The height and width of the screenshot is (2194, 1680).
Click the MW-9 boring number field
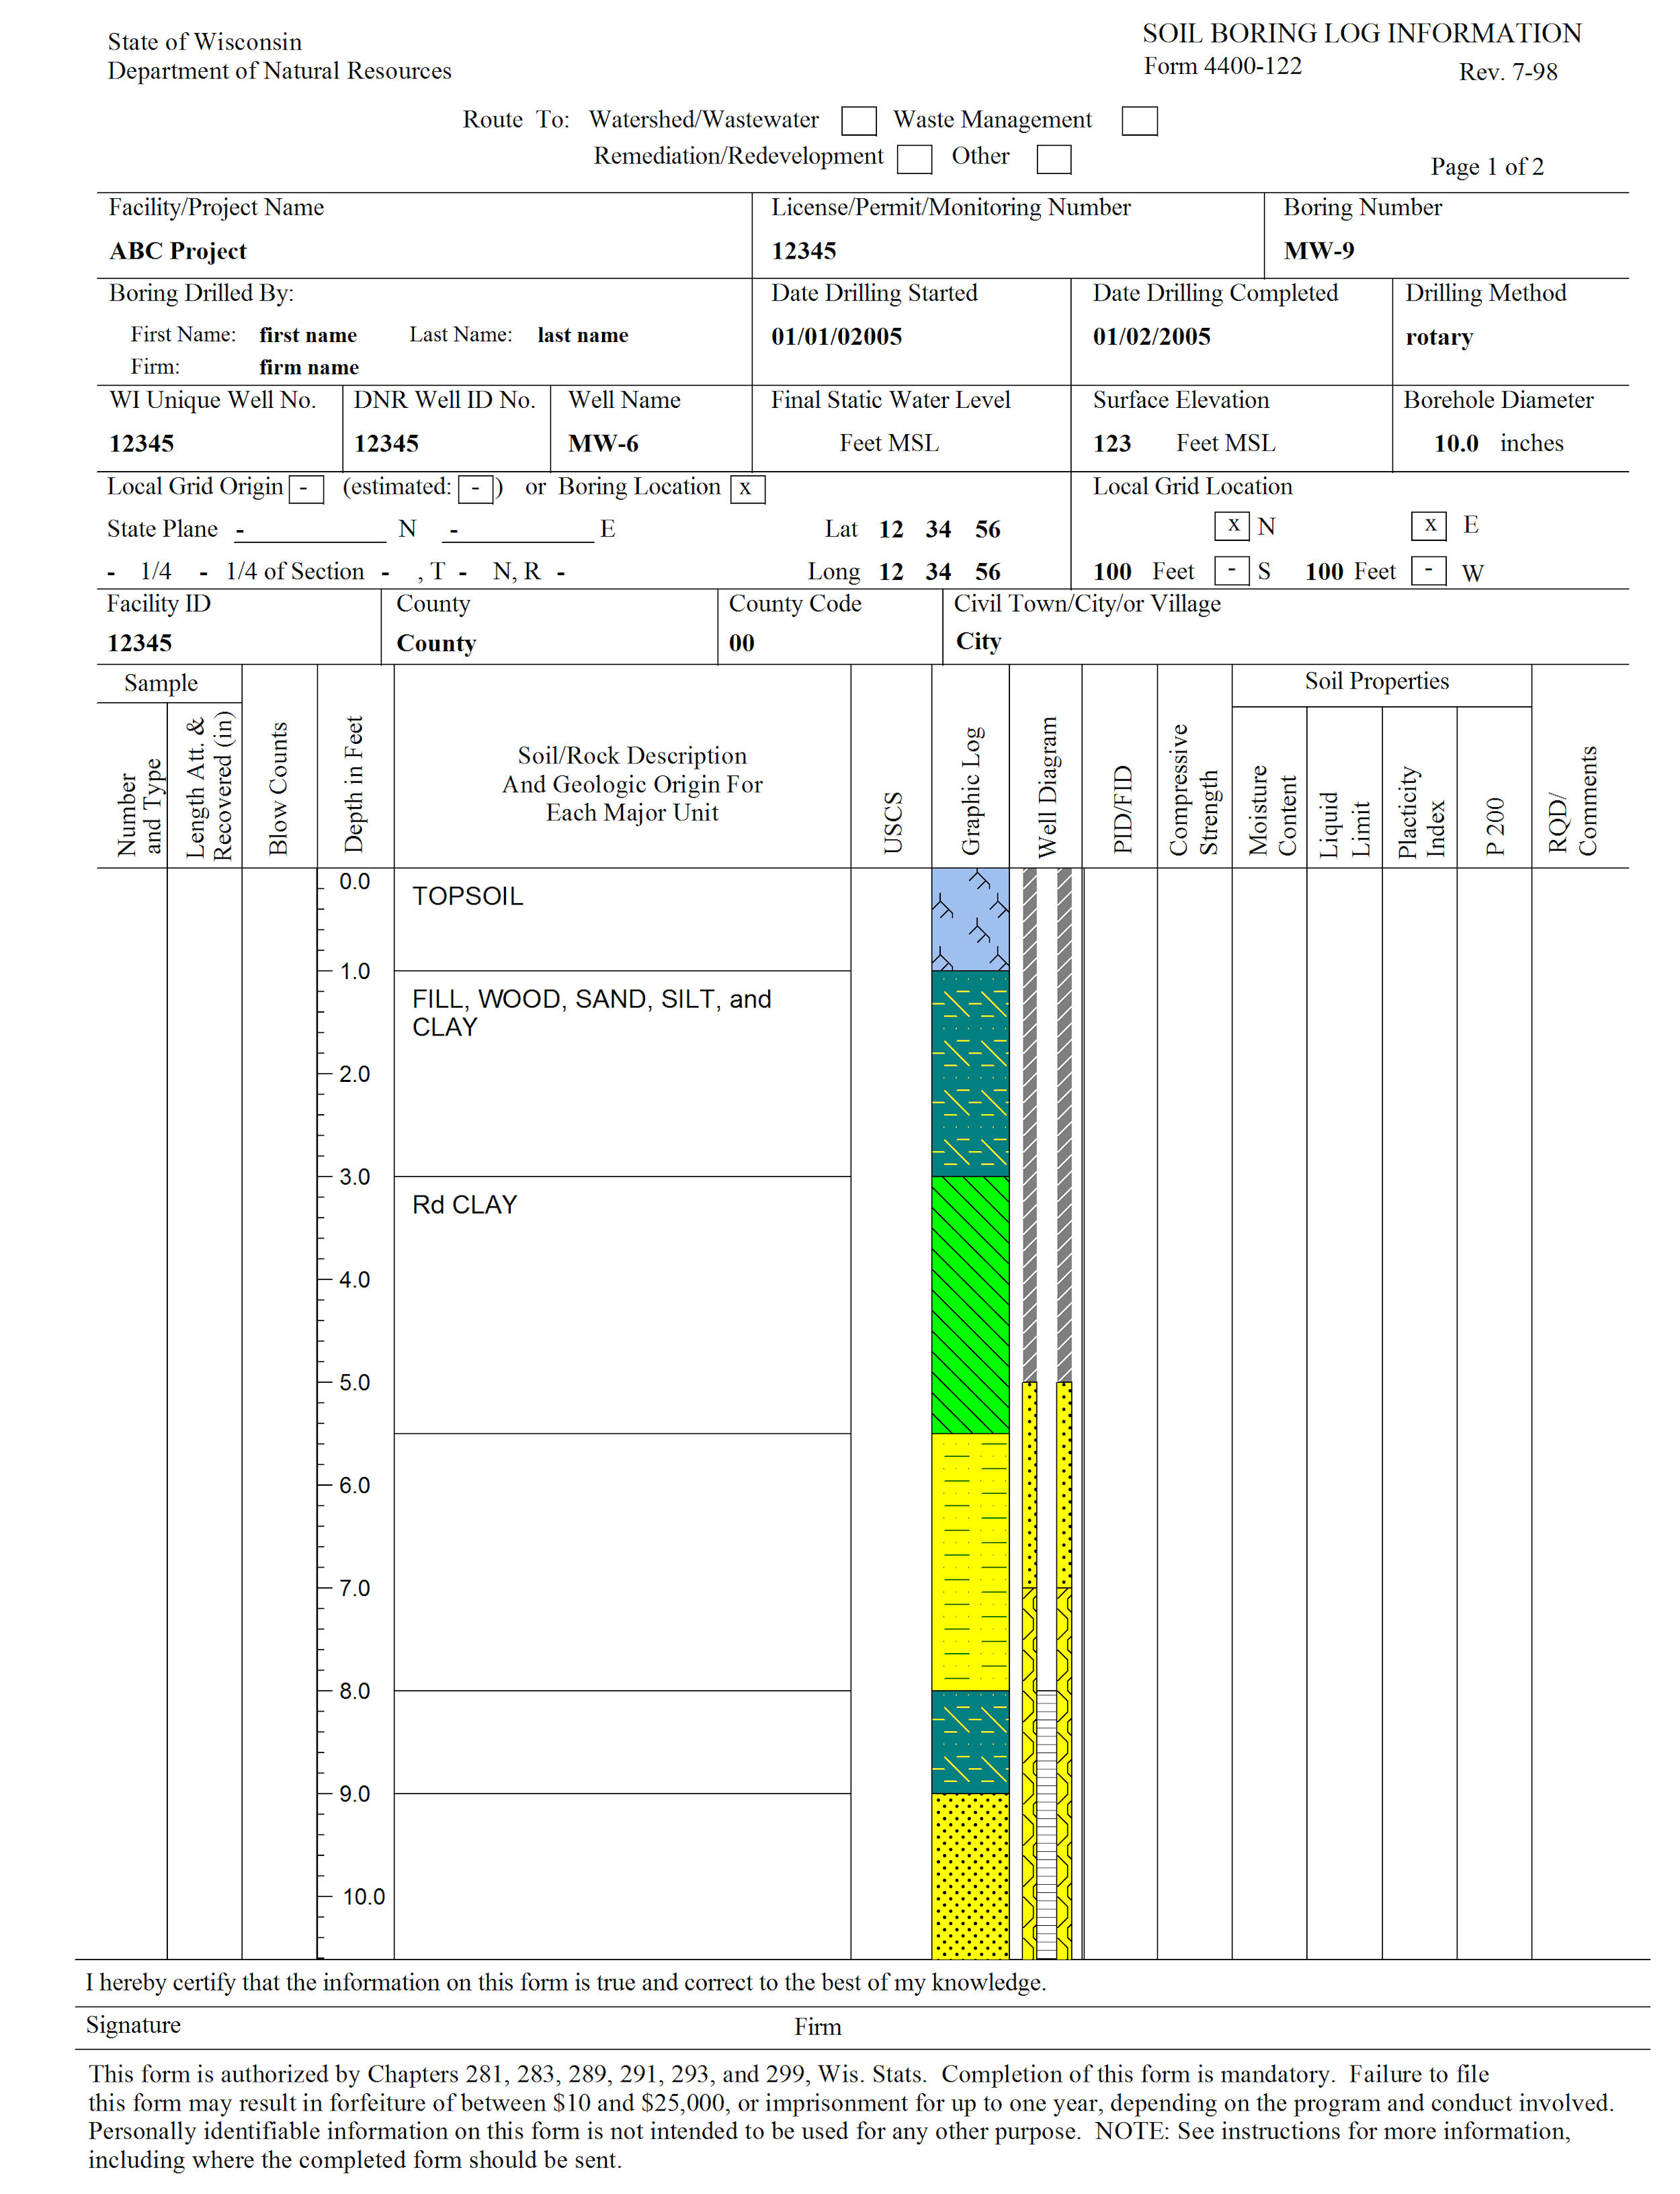(x=1318, y=251)
